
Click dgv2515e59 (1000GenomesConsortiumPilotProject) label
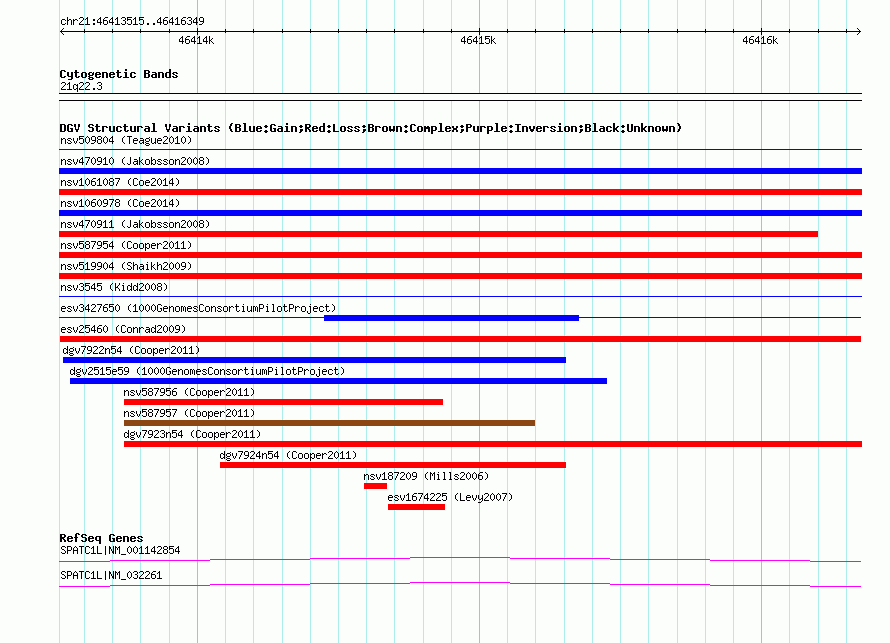(207, 371)
